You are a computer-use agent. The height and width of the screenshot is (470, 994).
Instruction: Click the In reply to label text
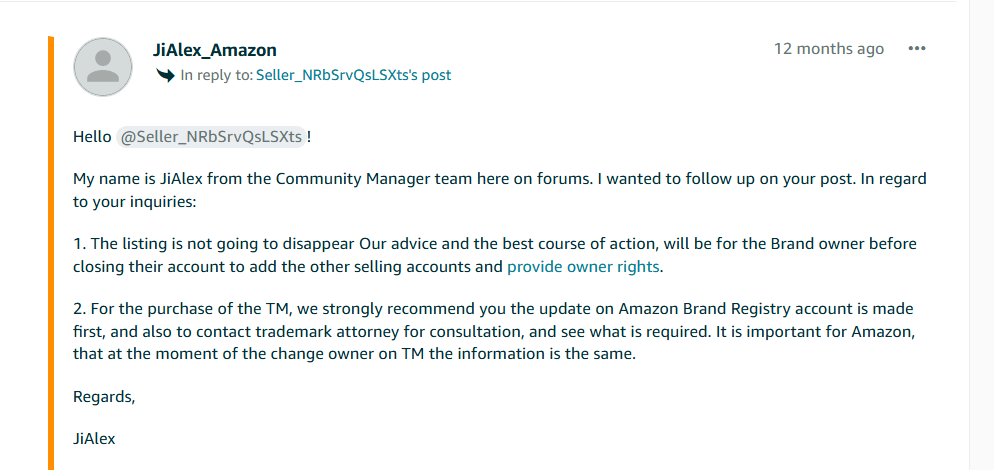coord(217,75)
